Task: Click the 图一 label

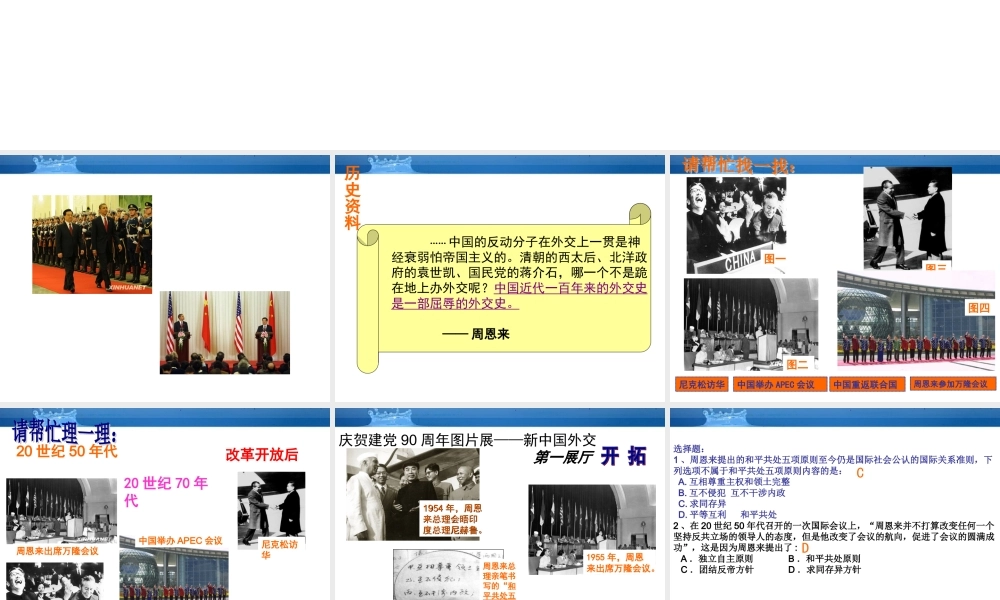Action: [x=775, y=259]
